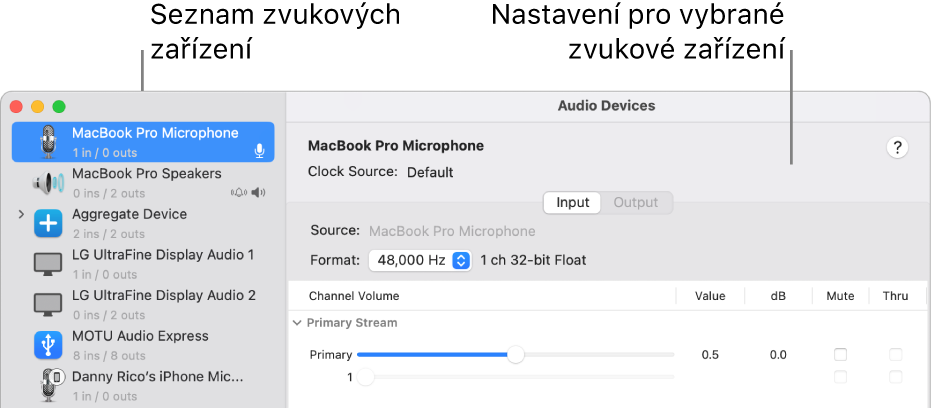This screenshot has height=410, width=931.
Task: Toggle the Mute checkbox for channel 1
Action: pyautogui.click(x=841, y=377)
